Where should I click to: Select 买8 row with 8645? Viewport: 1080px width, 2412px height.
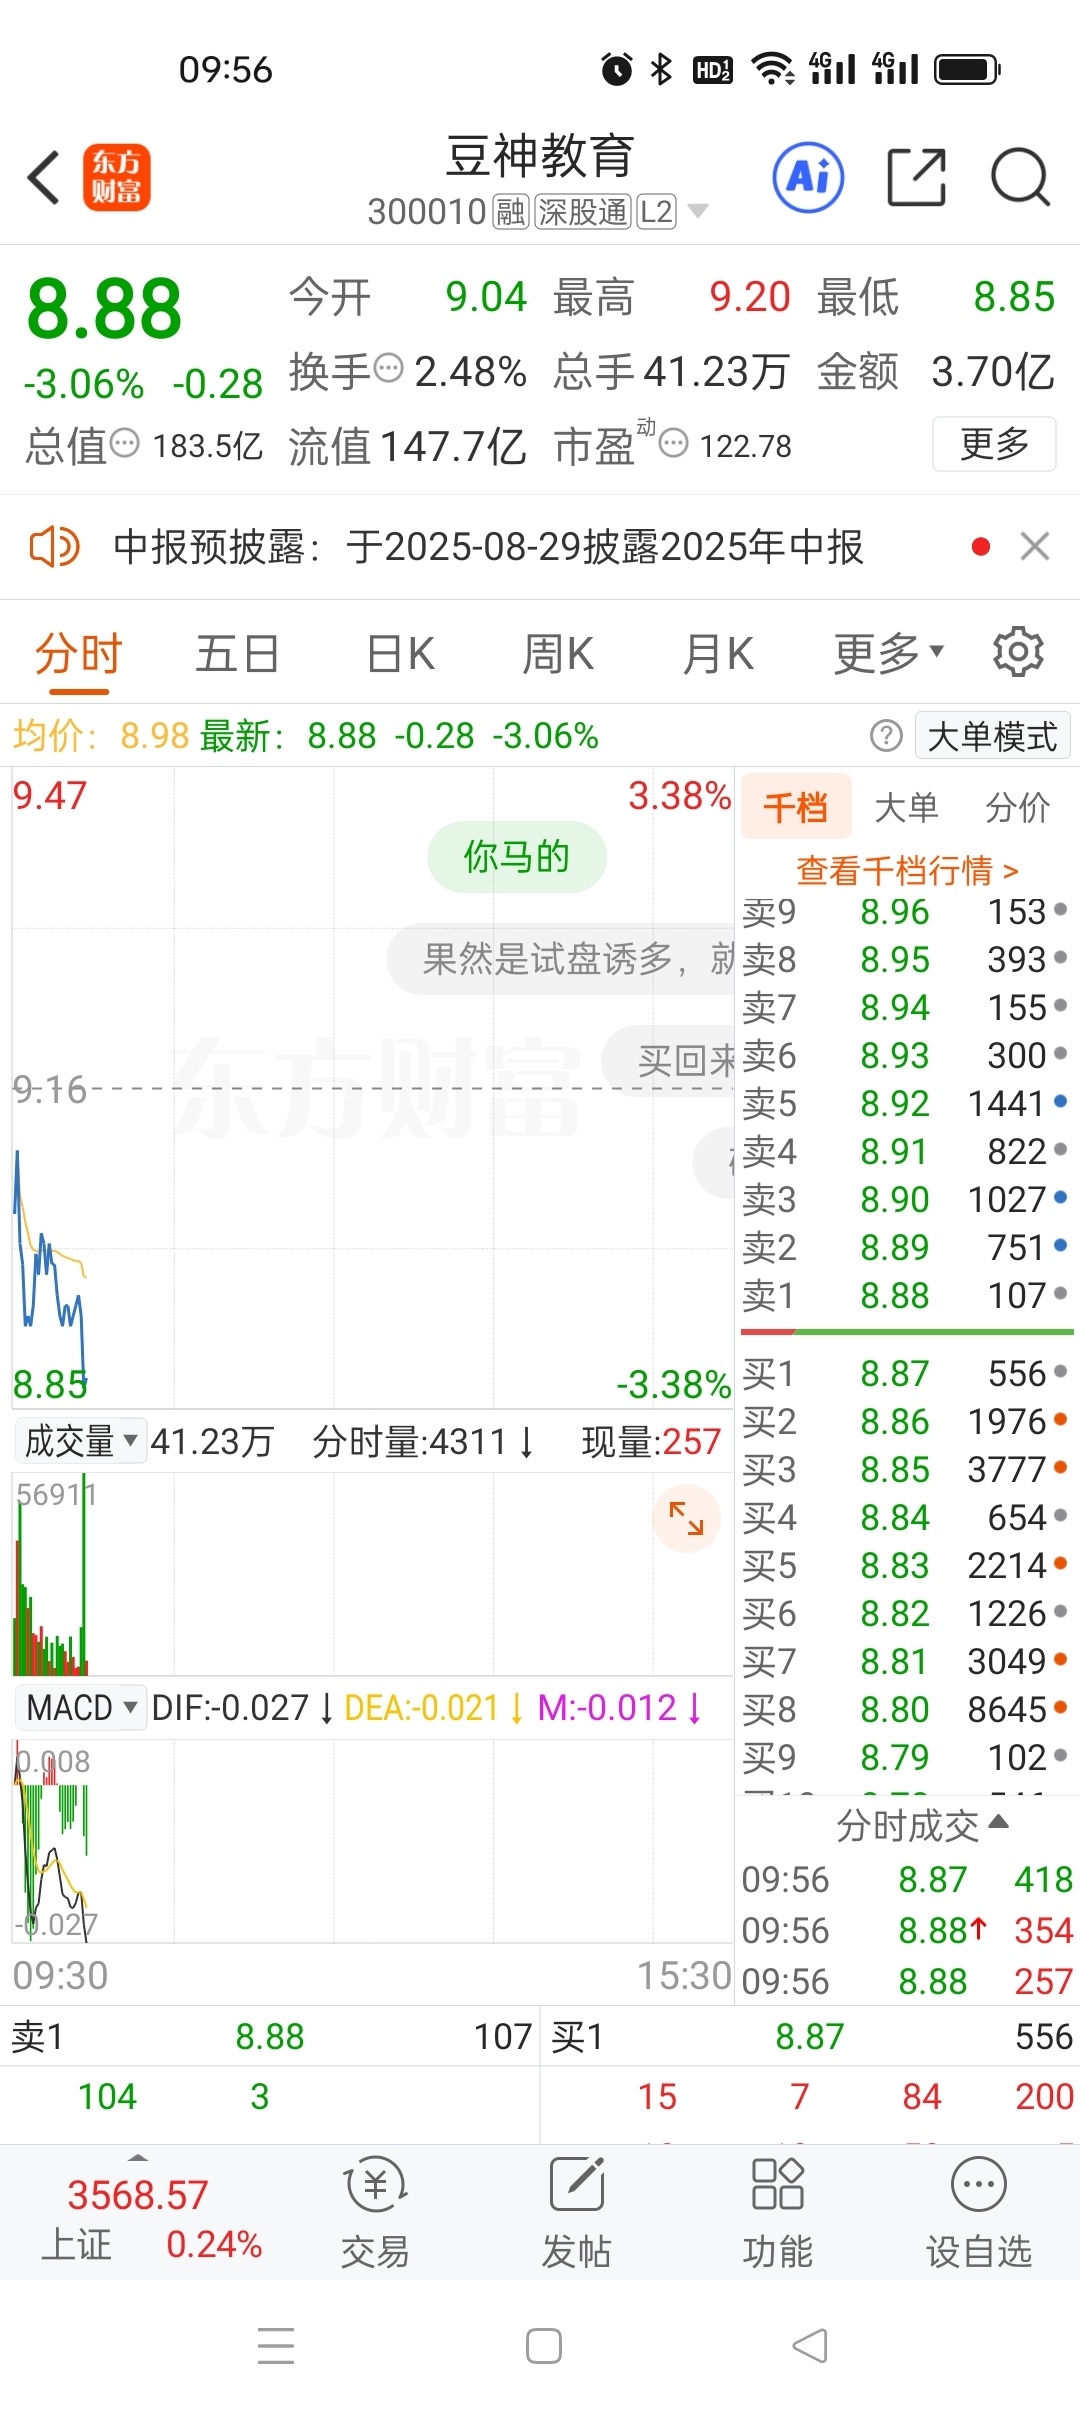pos(906,1709)
